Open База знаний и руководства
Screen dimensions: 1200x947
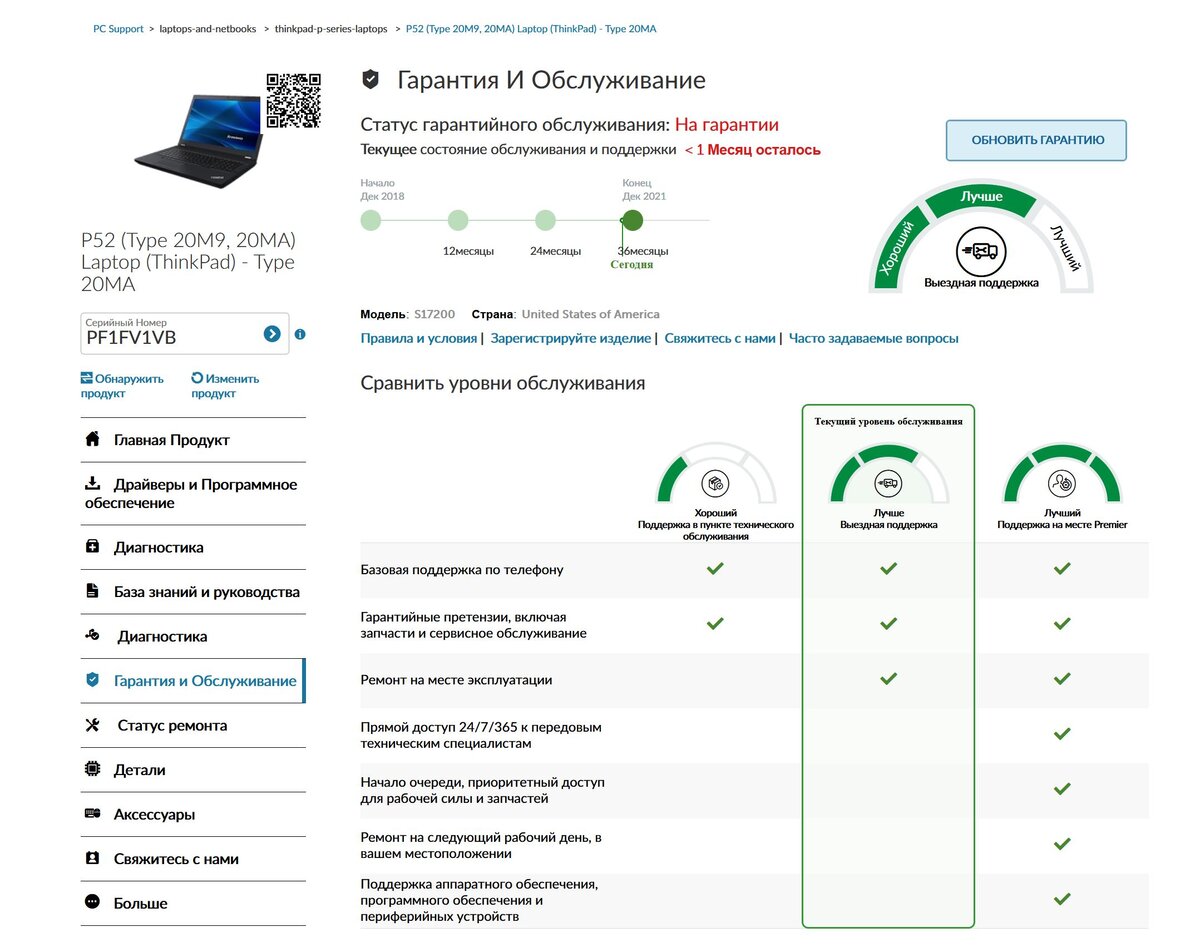point(193,592)
